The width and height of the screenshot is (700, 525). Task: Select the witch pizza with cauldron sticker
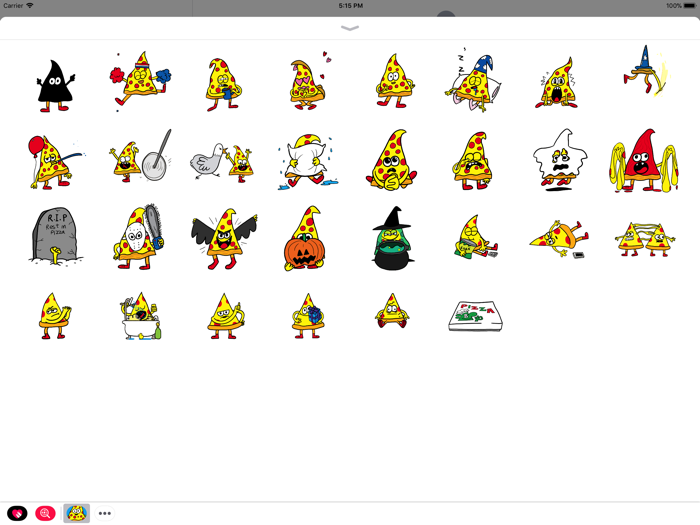click(x=392, y=238)
